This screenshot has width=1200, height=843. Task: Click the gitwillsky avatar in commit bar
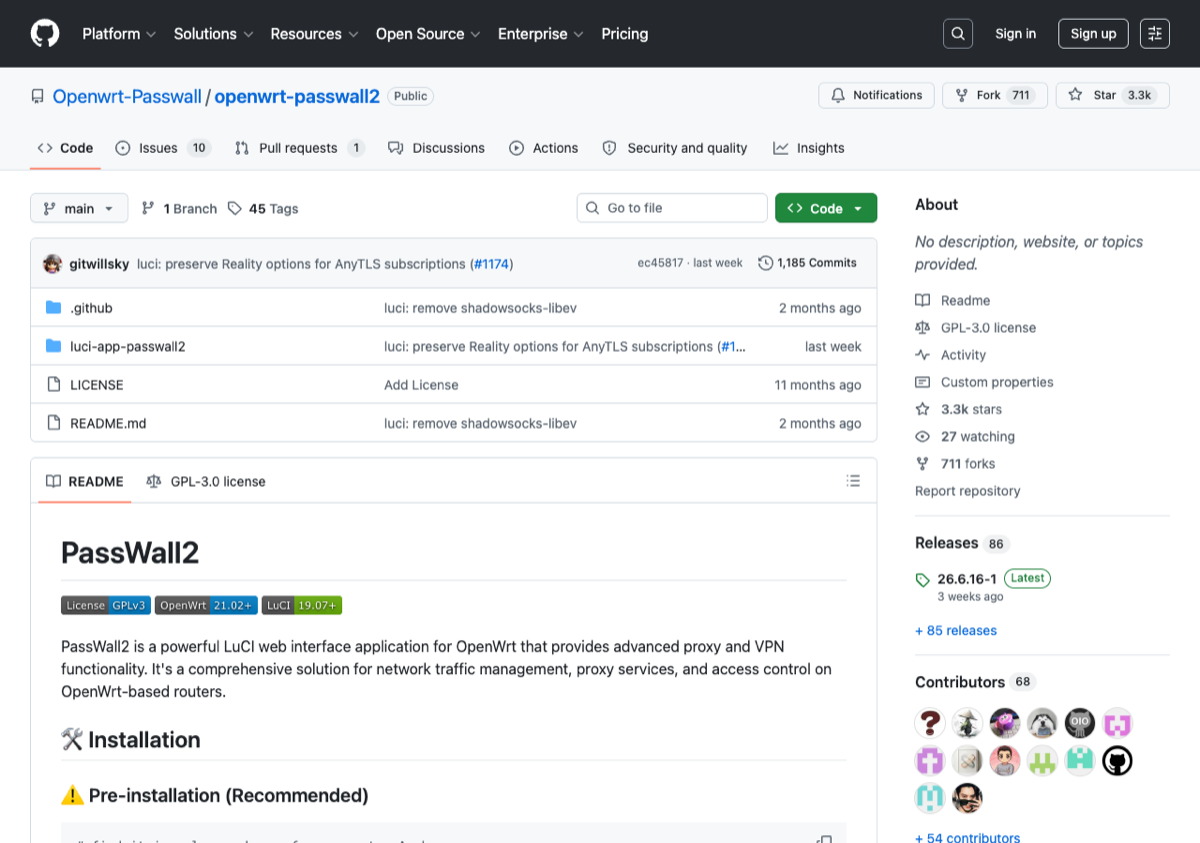[x=53, y=264]
